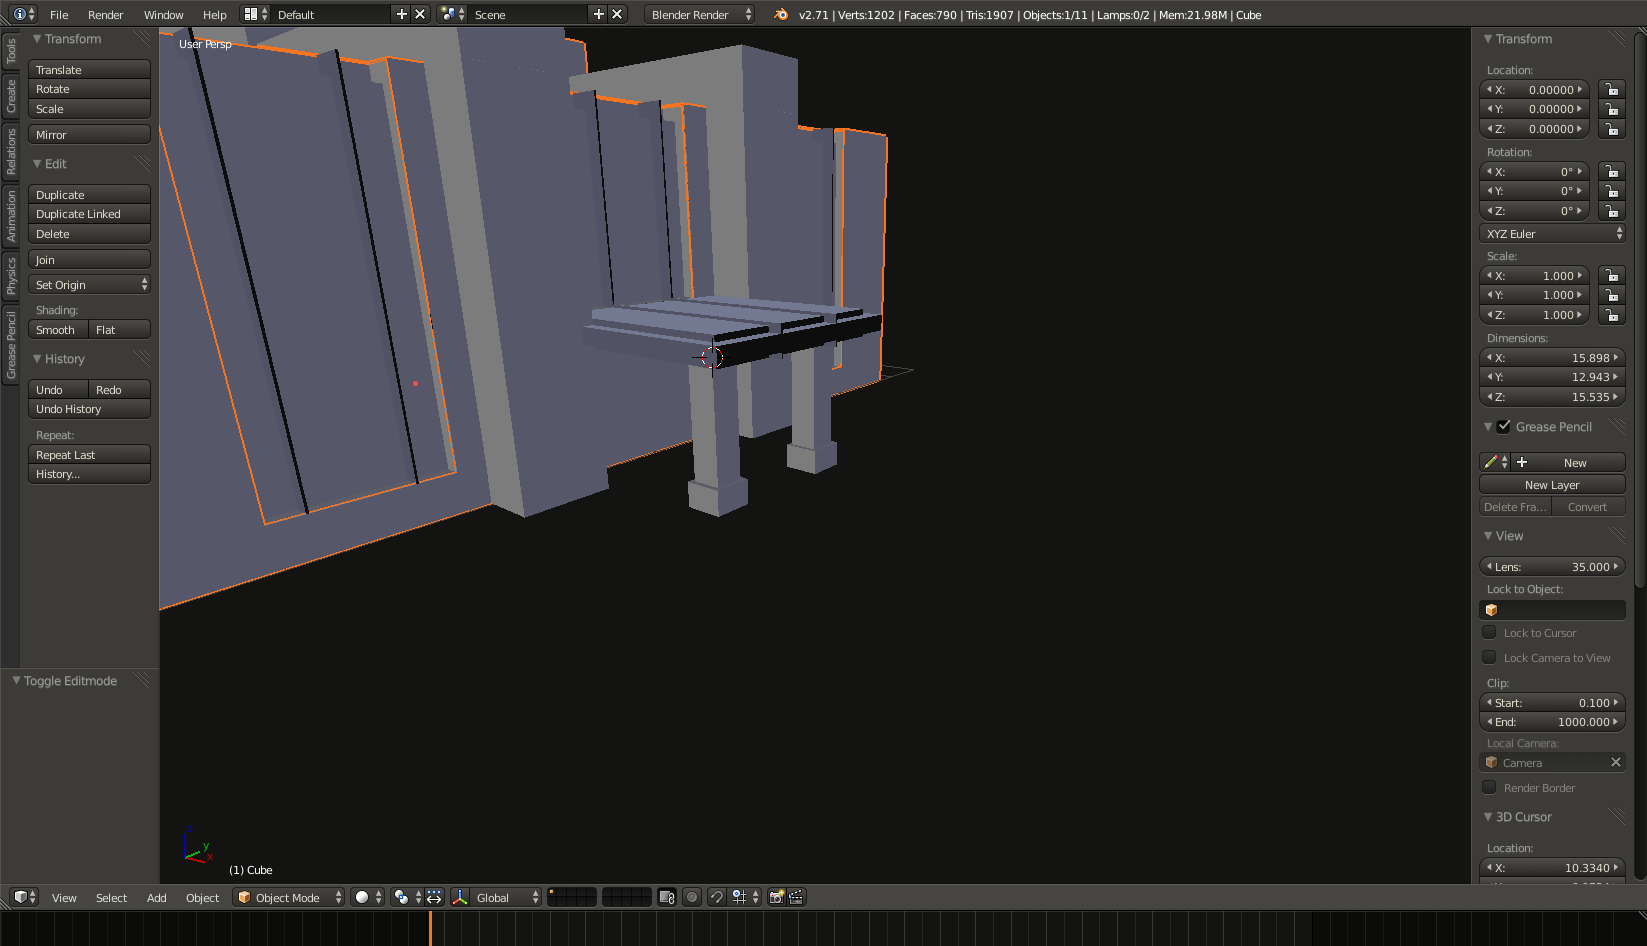
Task: Click the 3D manipulator axes icon
Action: (x=460, y=898)
